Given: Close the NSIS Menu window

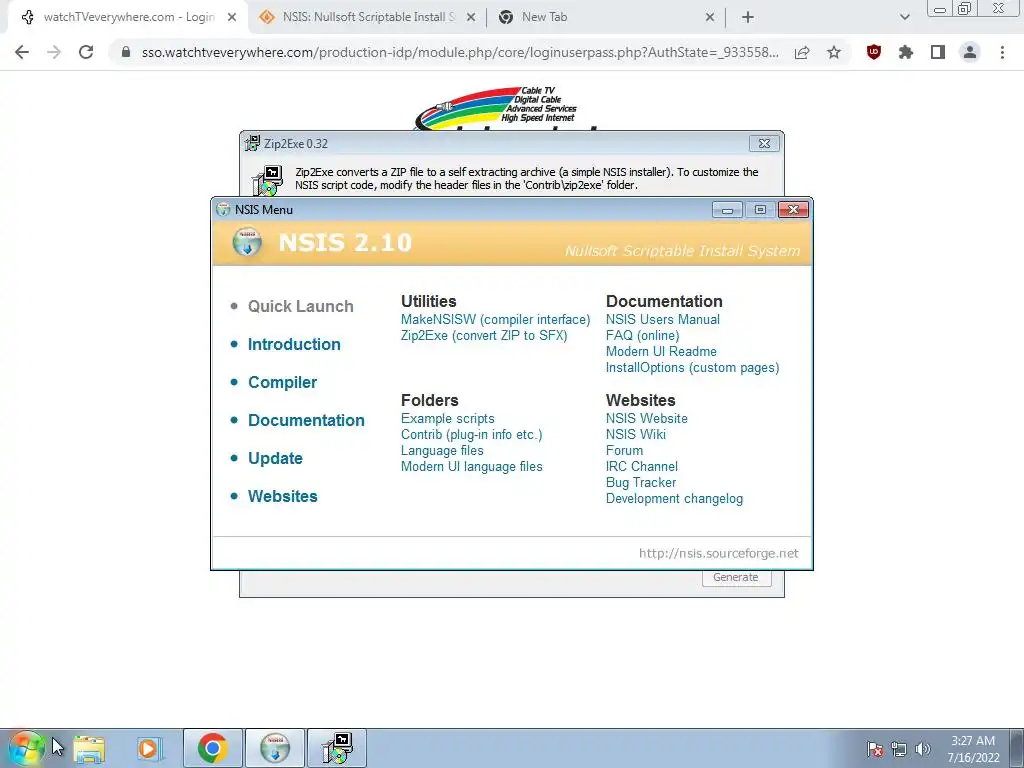Looking at the screenshot, I should (793, 210).
